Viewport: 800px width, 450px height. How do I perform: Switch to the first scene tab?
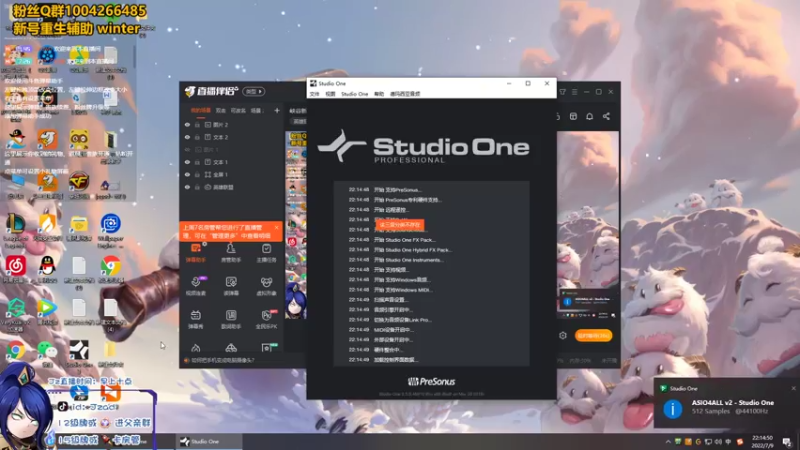[x=201, y=110]
